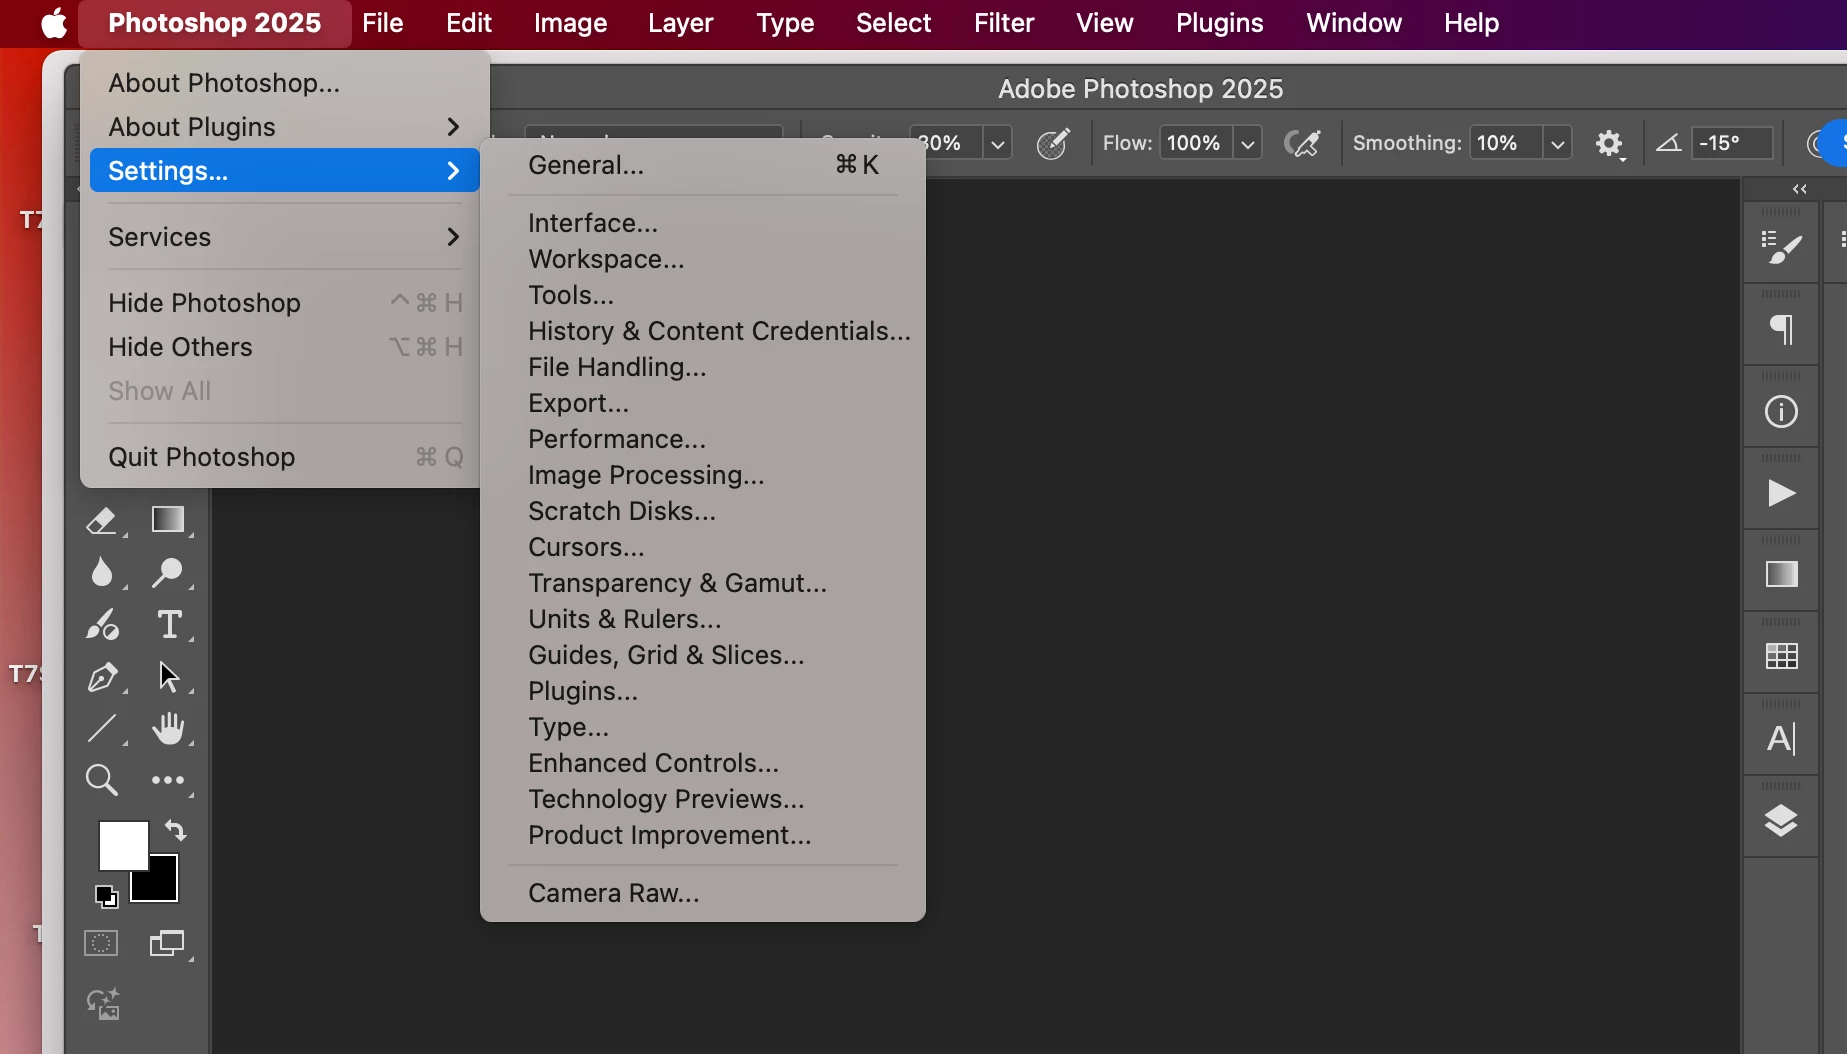Screen dimensions: 1847x1054
Task: Select the Path Selection arrow tool
Action: 169,677
